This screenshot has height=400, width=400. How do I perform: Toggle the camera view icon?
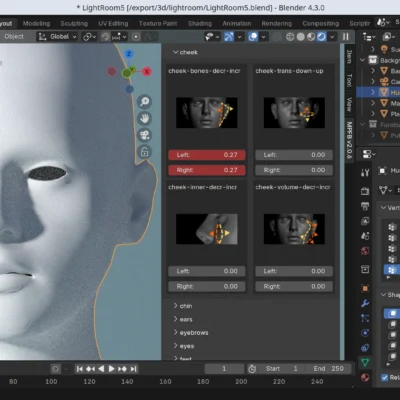(144, 135)
